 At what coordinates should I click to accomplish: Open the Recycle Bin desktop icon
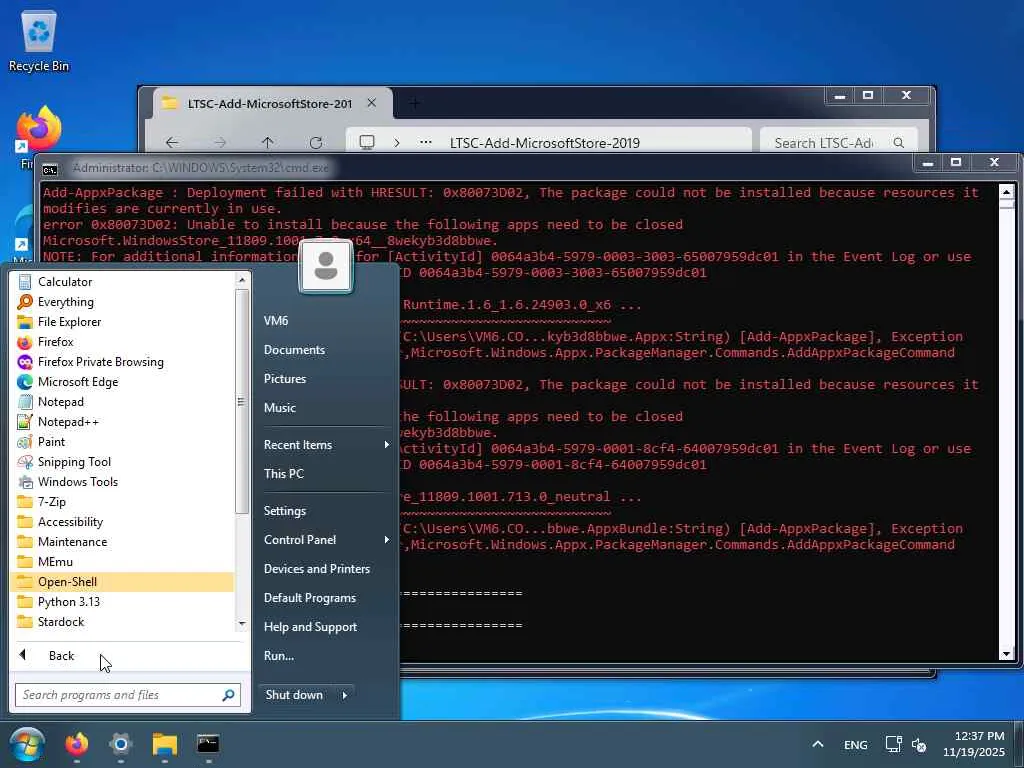(x=39, y=41)
